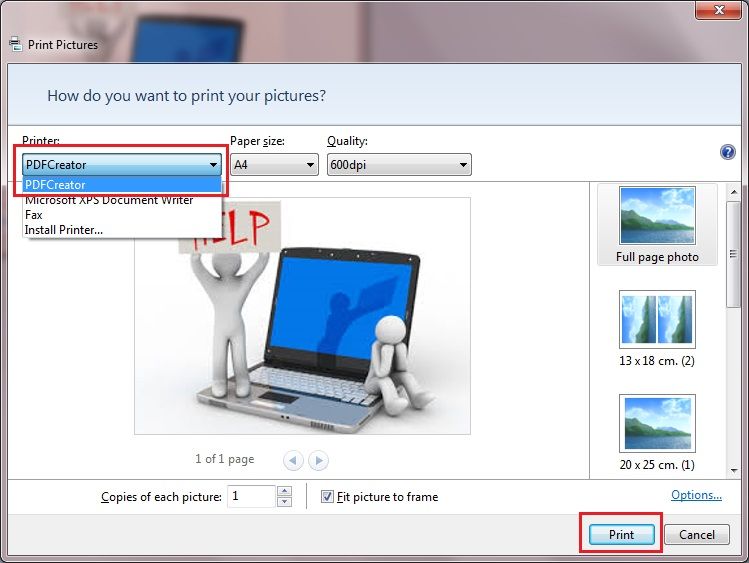Image resolution: width=749 pixels, height=563 pixels.
Task: Choose the 13 x 18 cm. (2) layout
Action: pos(657,329)
